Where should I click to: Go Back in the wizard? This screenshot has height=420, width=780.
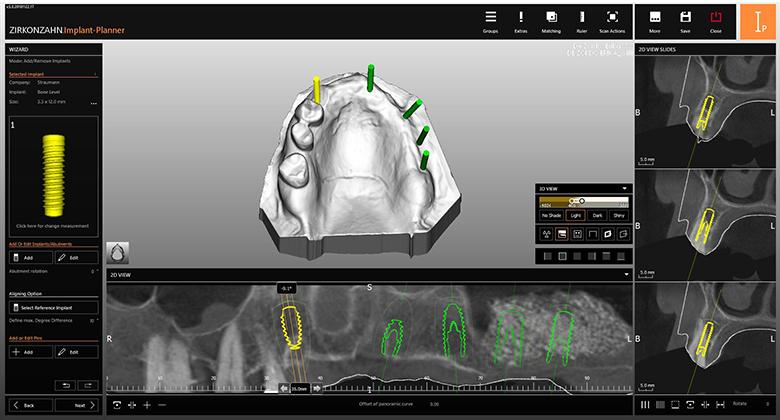(x=26, y=405)
